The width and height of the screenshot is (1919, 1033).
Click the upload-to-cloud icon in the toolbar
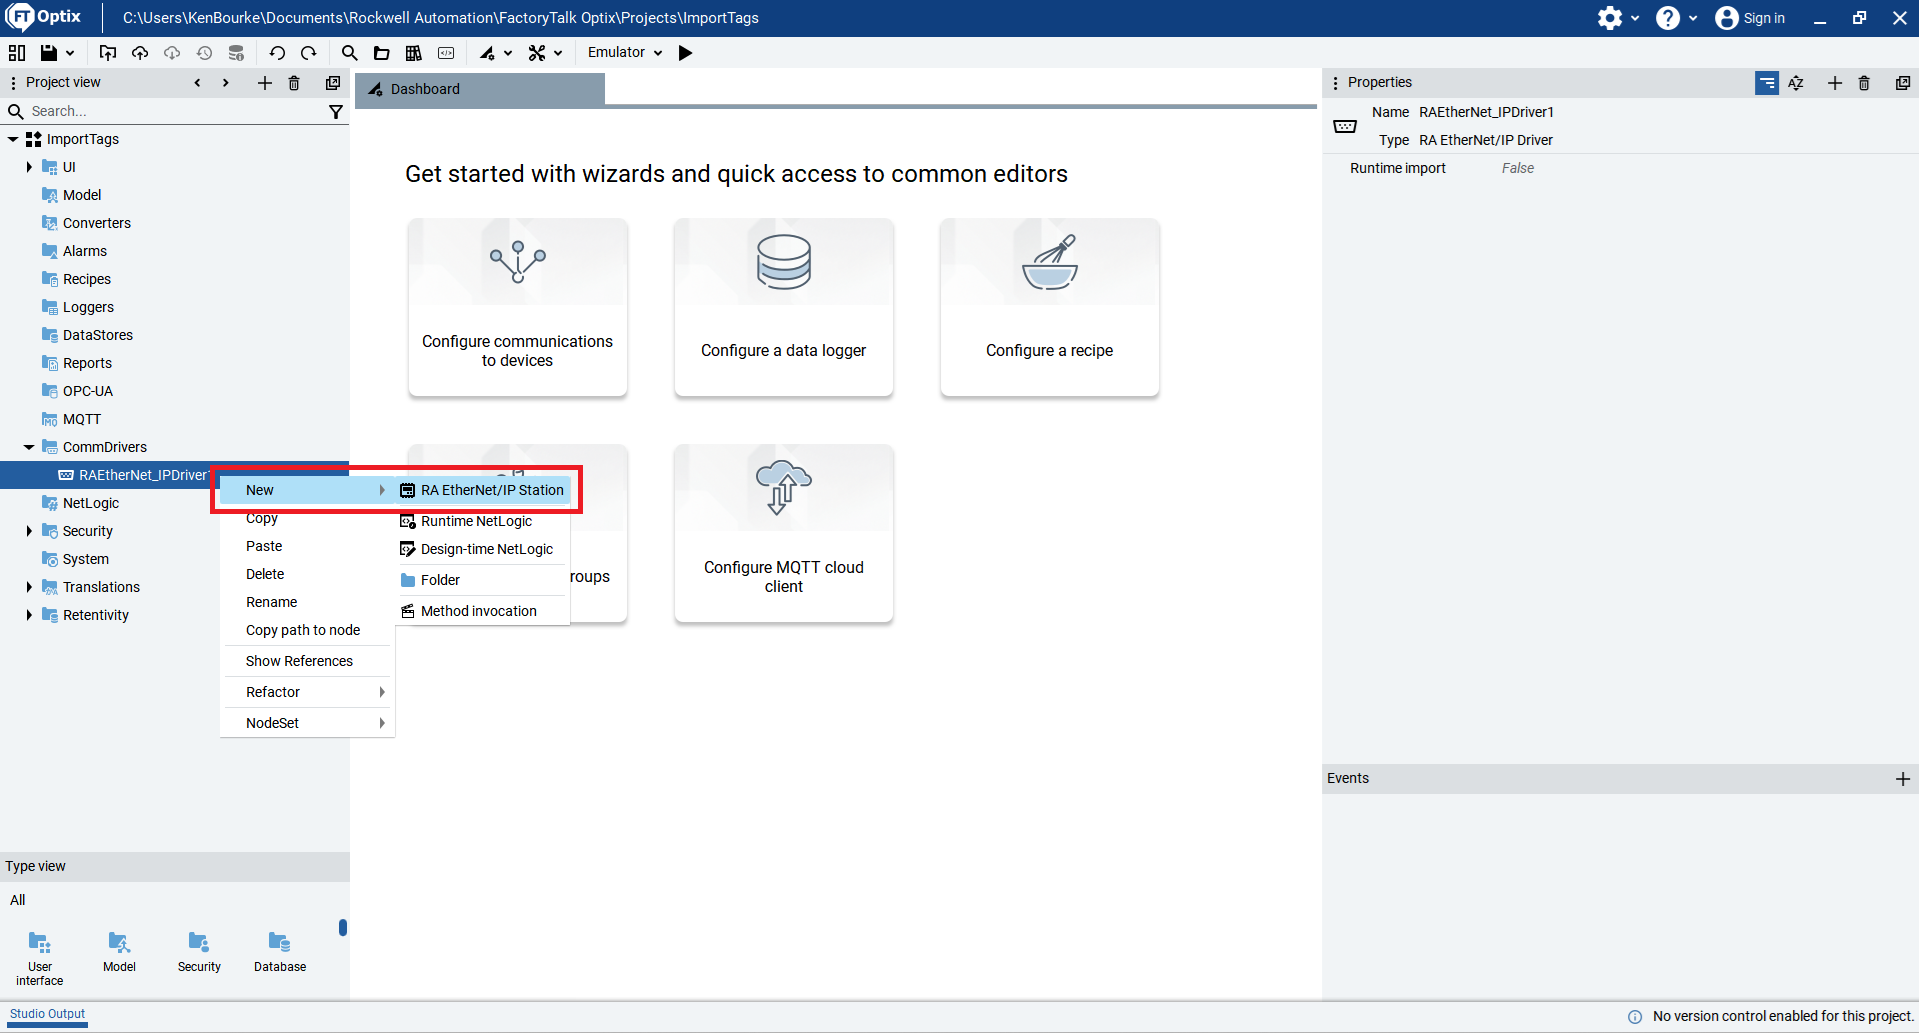click(x=140, y=53)
